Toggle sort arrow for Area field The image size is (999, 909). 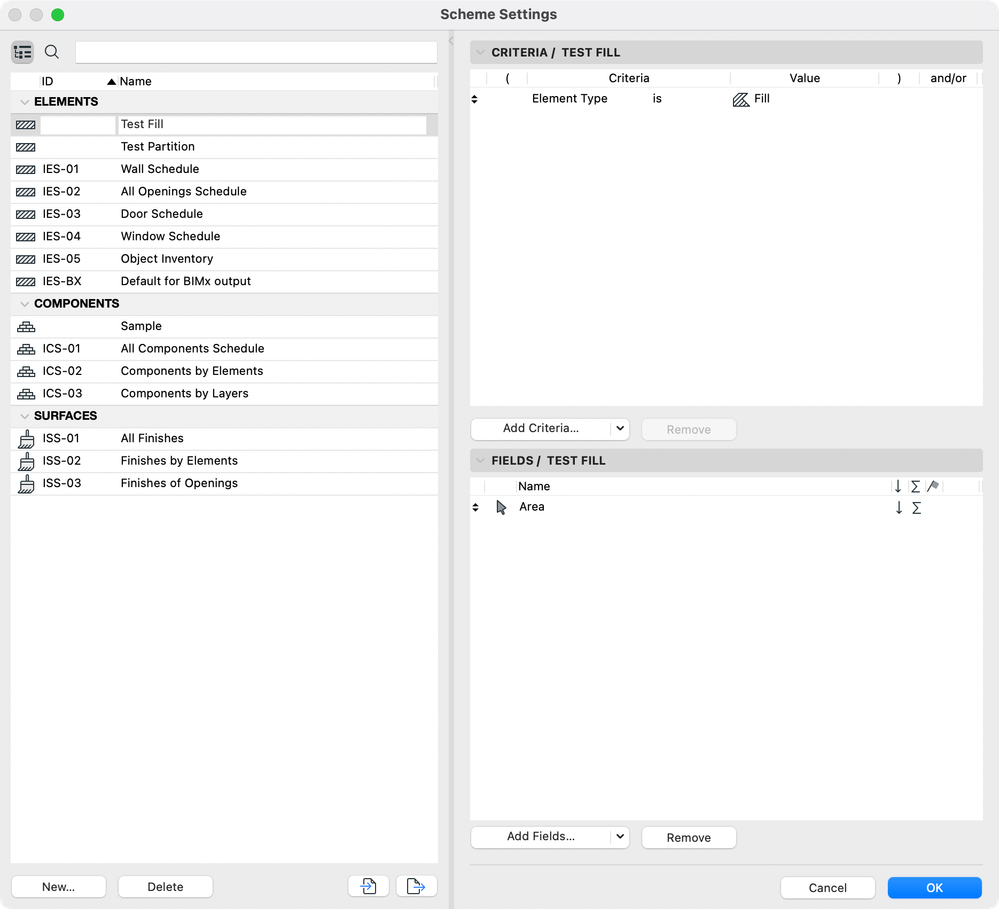click(x=898, y=508)
